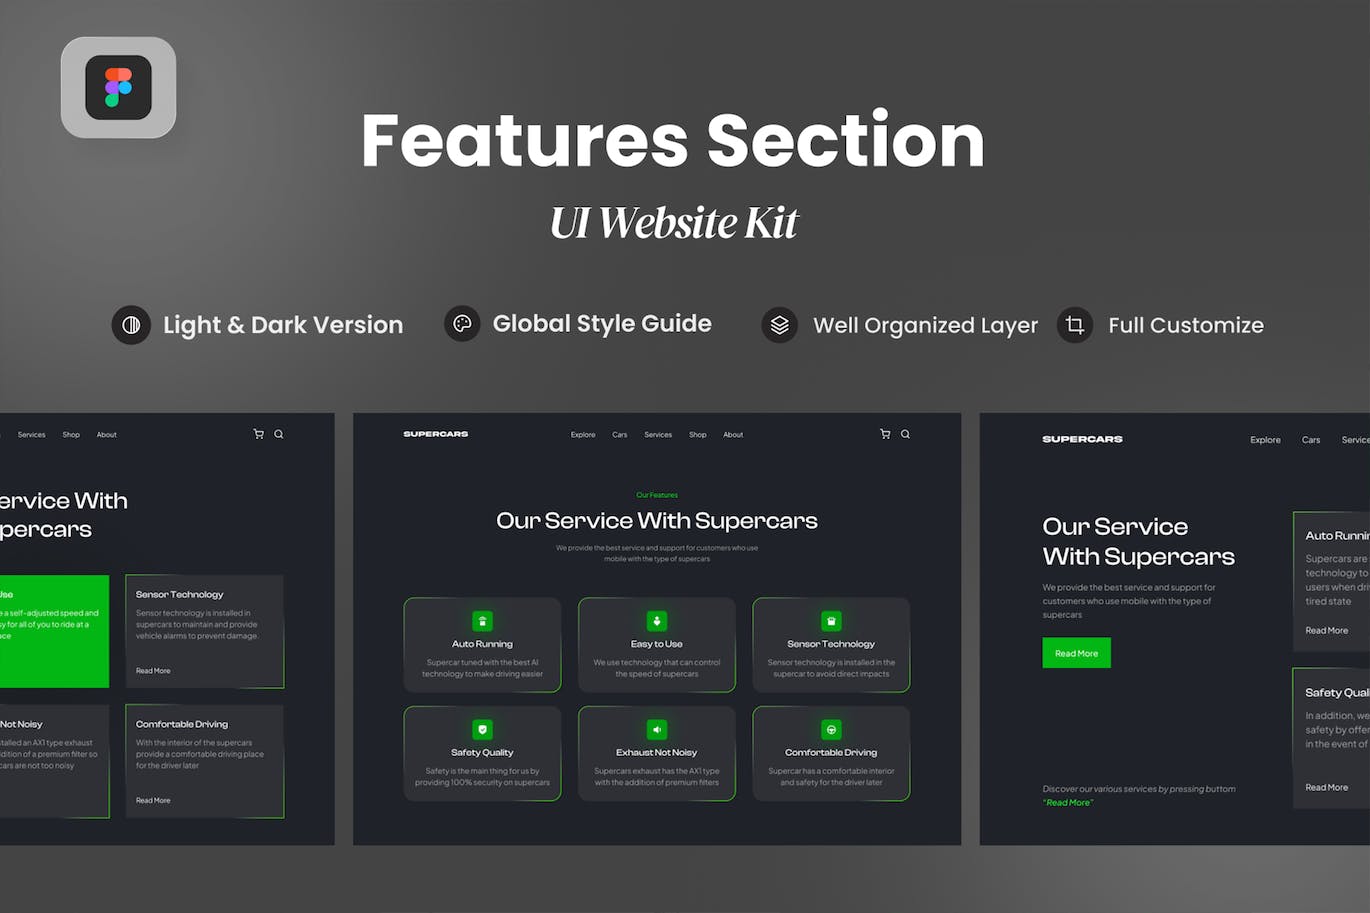Click the Full Customize crop icon
The height and width of the screenshot is (913, 1370).
(1075, 325)
